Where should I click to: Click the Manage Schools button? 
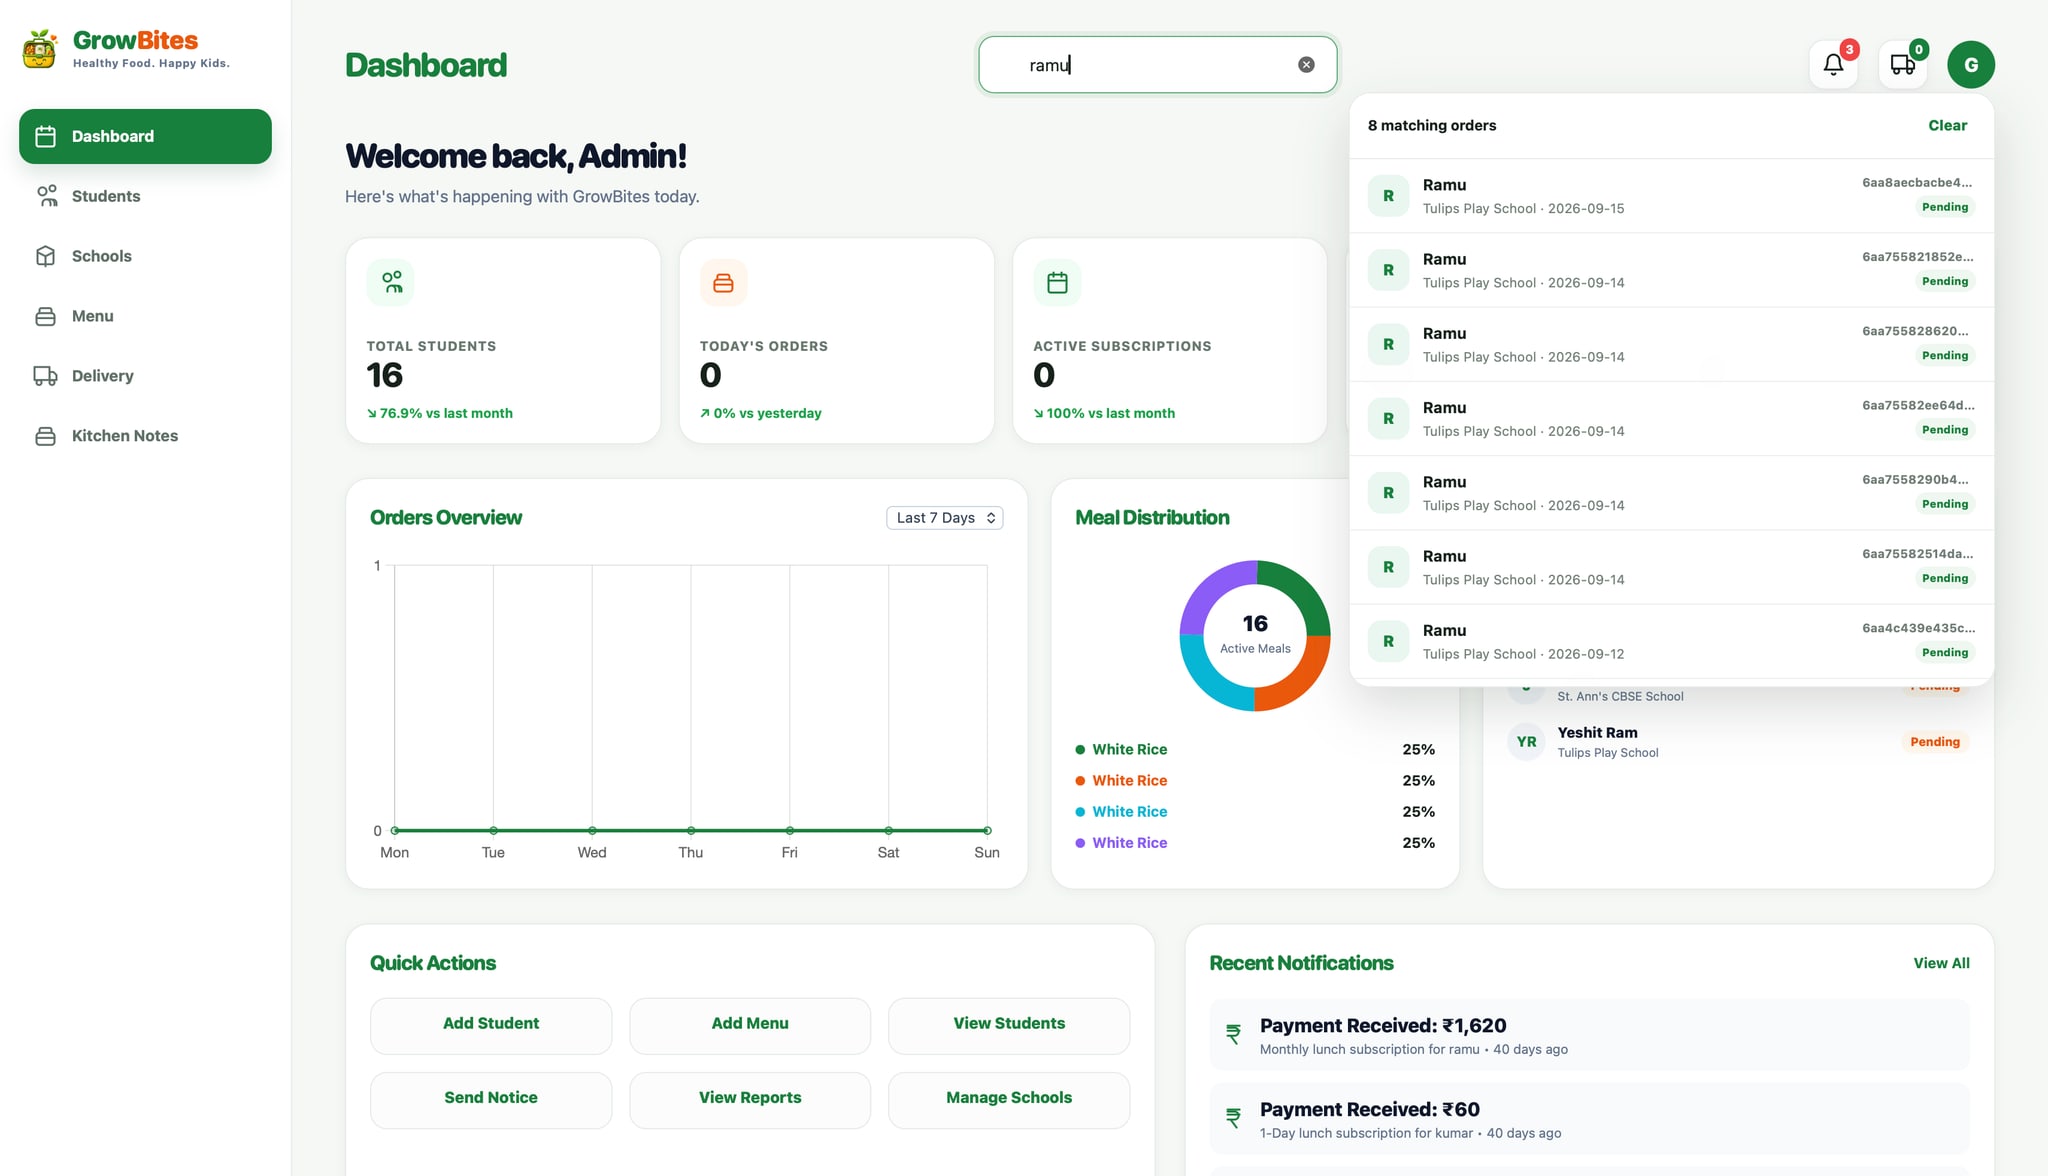point(1009,1100)
